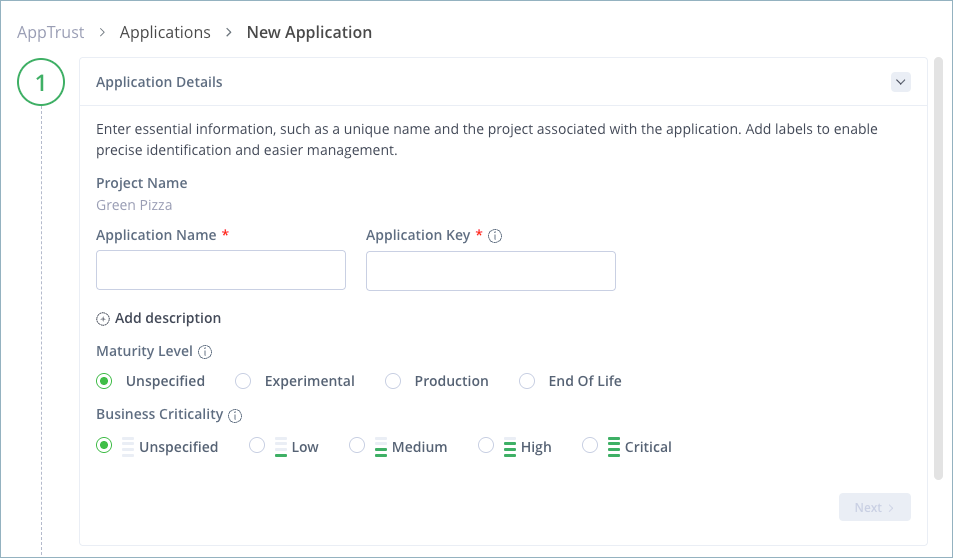Click the Business Criticality label
This screenshot has height=558, width=953.
point(160,414)
